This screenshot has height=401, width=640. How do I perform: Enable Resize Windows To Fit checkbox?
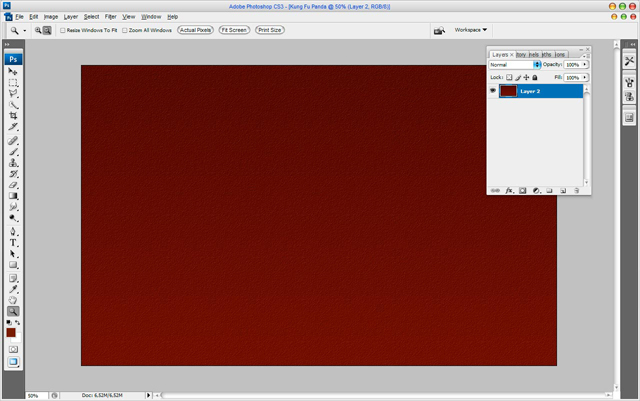(x=63, y=30)
